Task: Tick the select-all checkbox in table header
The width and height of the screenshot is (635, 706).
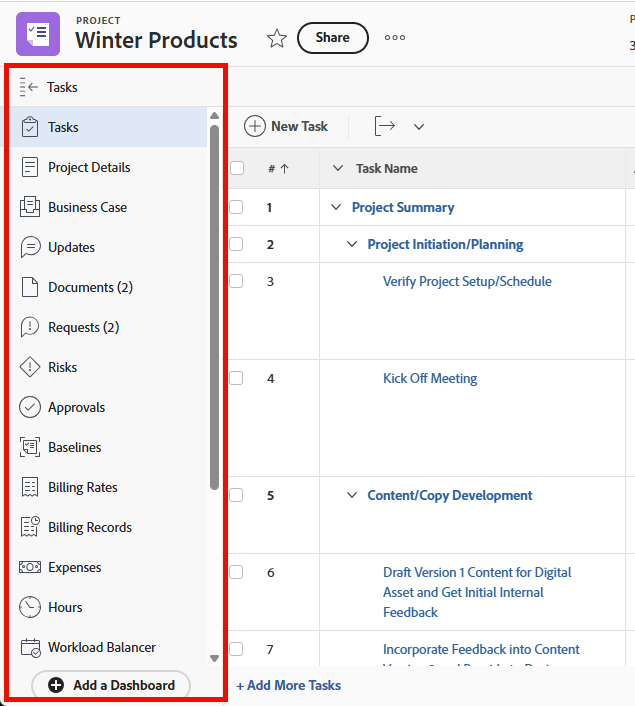Action: tap(237, 168)
